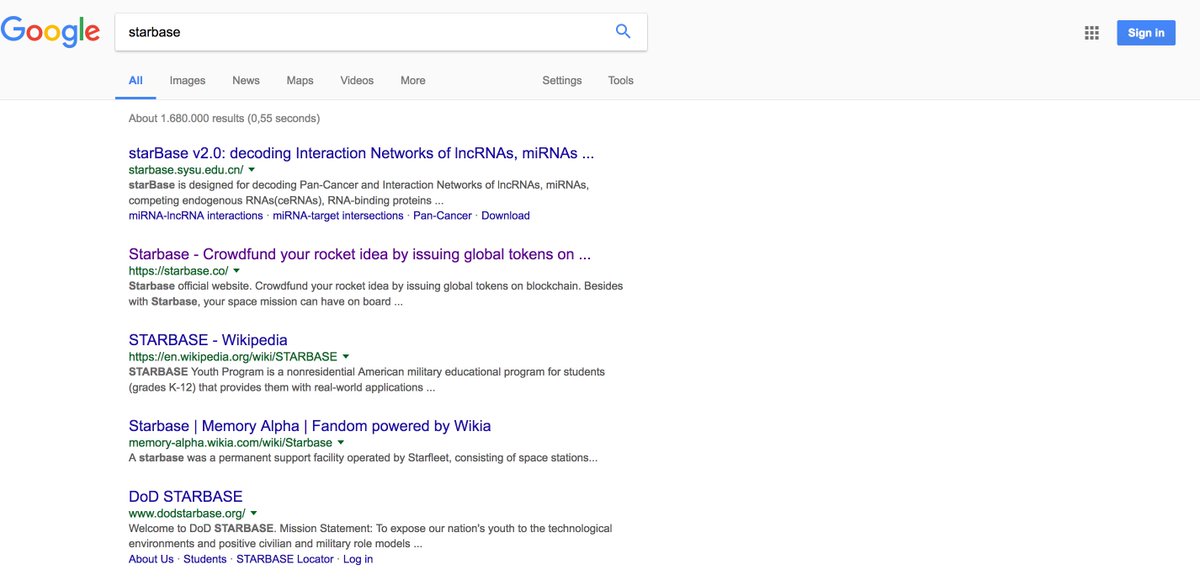Click the magnifying glass search icon
Viewport: 1200px width, 586px height.
(623, 31)
